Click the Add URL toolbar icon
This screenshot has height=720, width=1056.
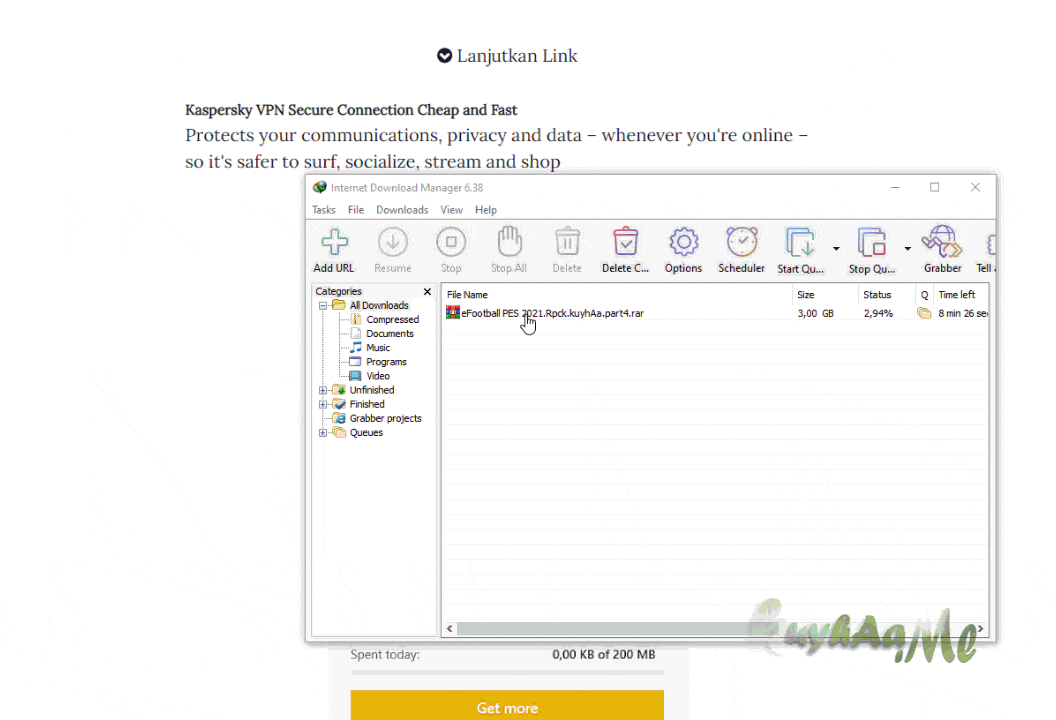pyautogui.click(x=334, y=242)
